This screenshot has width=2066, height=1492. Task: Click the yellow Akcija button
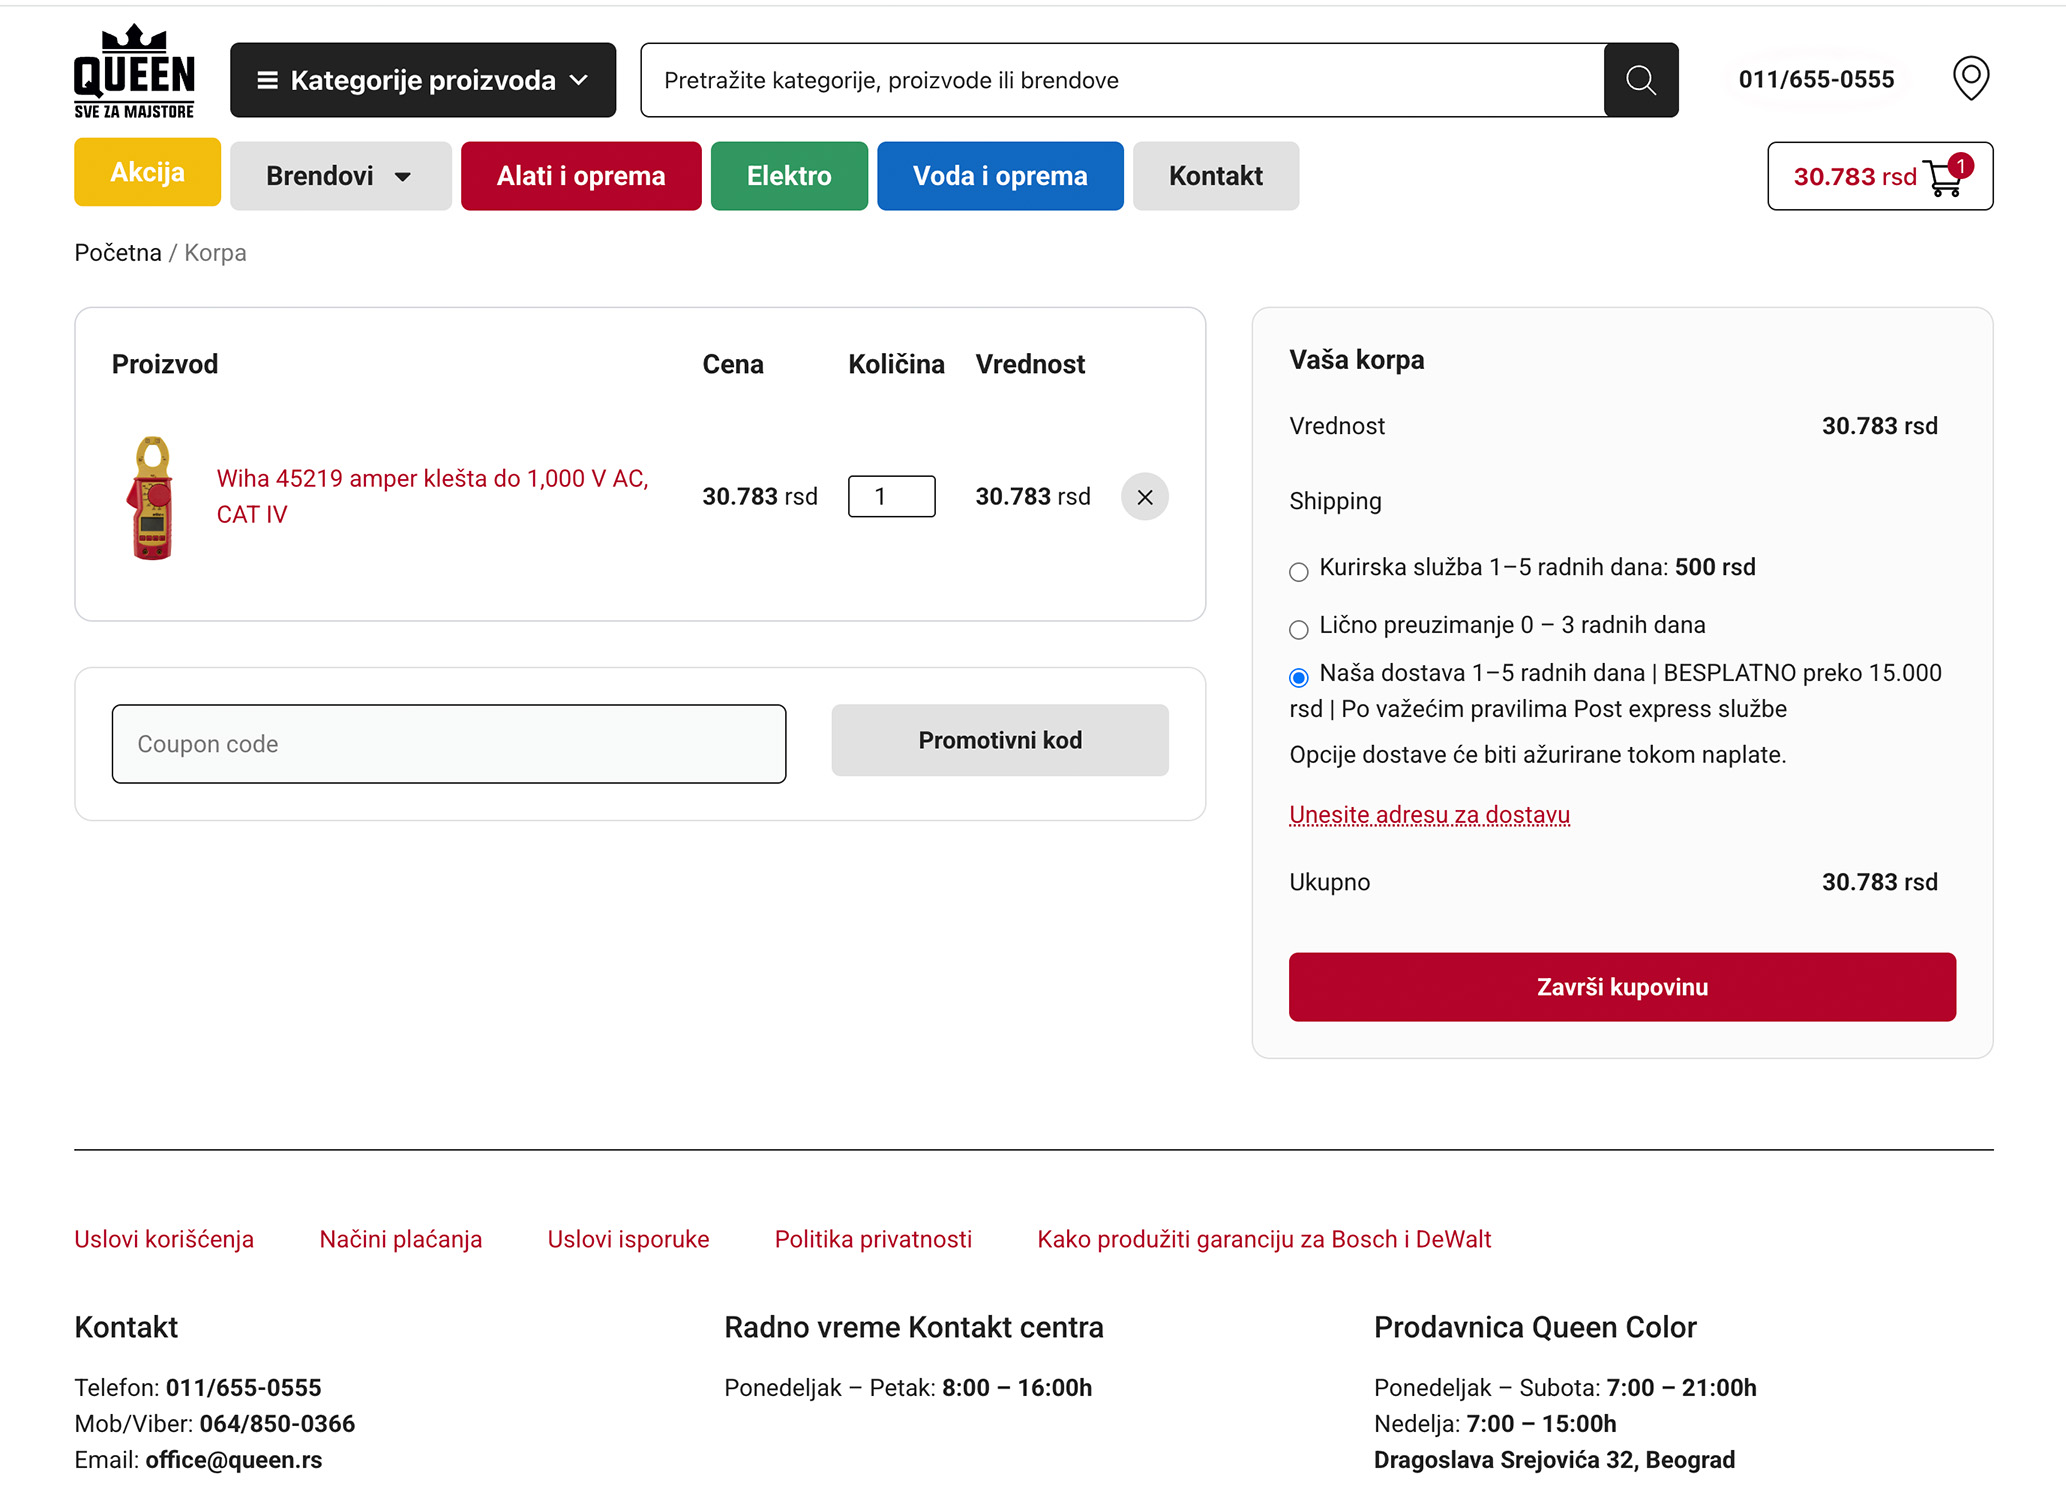[x=147, y=172]
